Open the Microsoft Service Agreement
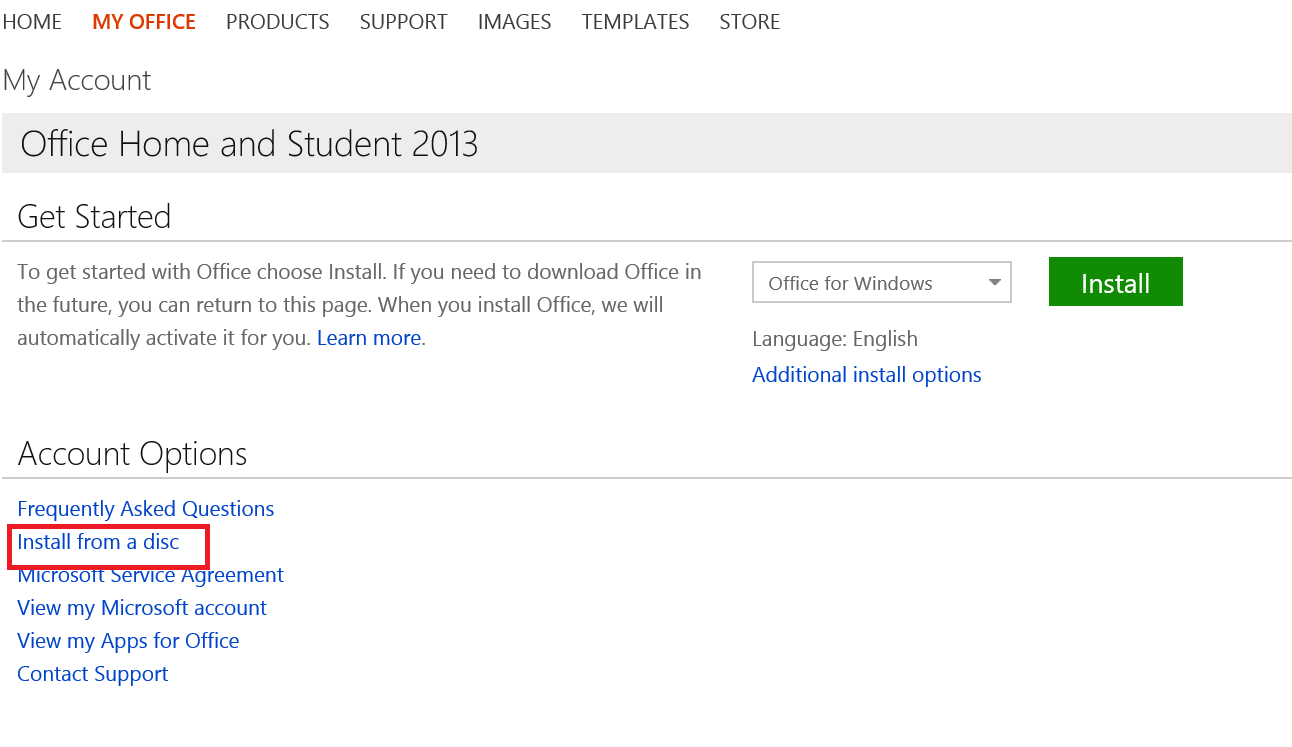1292x747 pixels. pos(149,574)
